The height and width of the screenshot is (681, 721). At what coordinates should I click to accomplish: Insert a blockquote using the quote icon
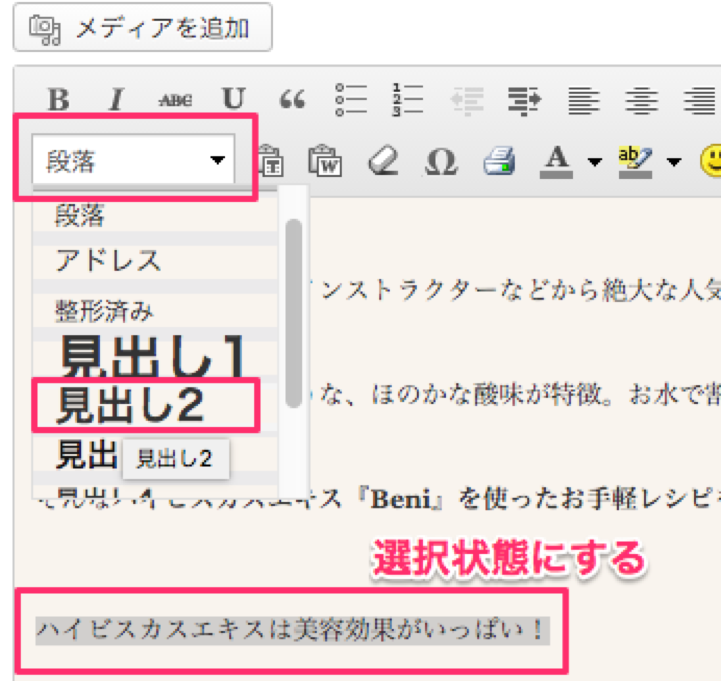pos(292,99)
